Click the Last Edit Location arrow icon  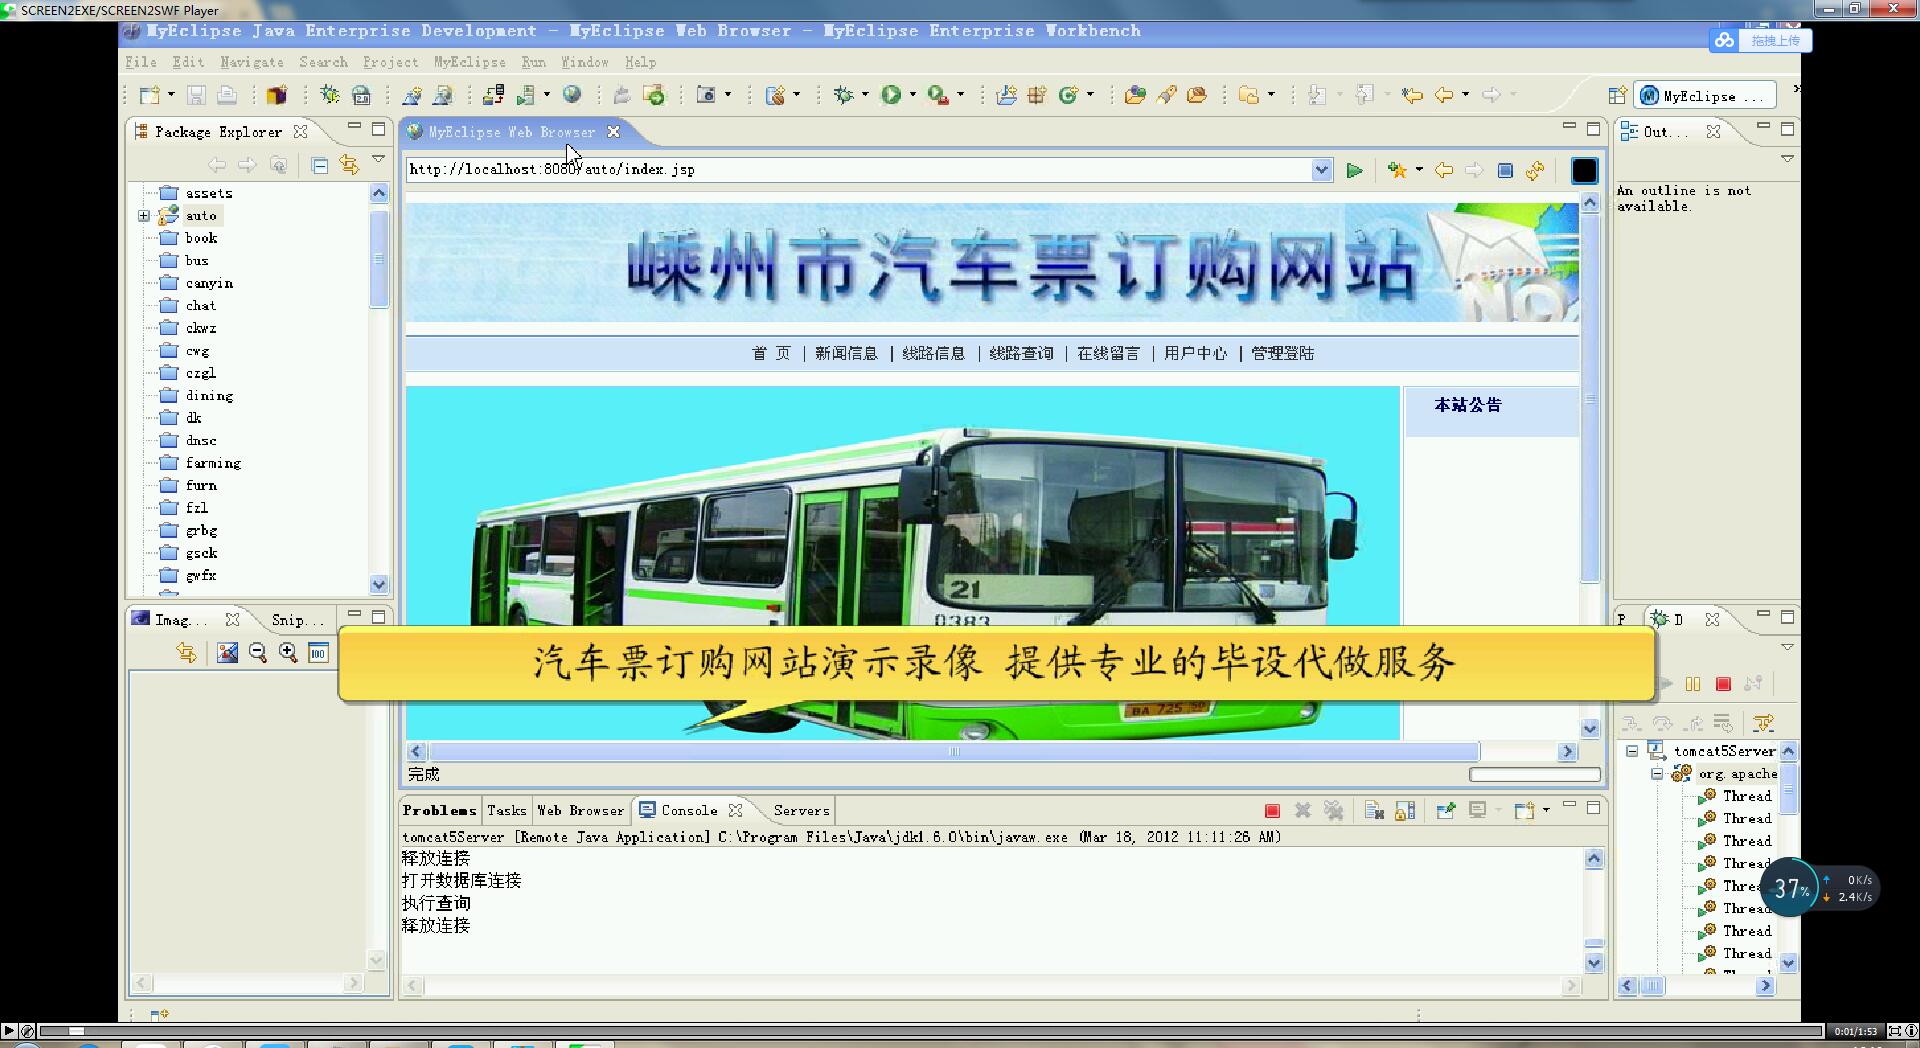pyautogui.click(x=1411, y=95)
